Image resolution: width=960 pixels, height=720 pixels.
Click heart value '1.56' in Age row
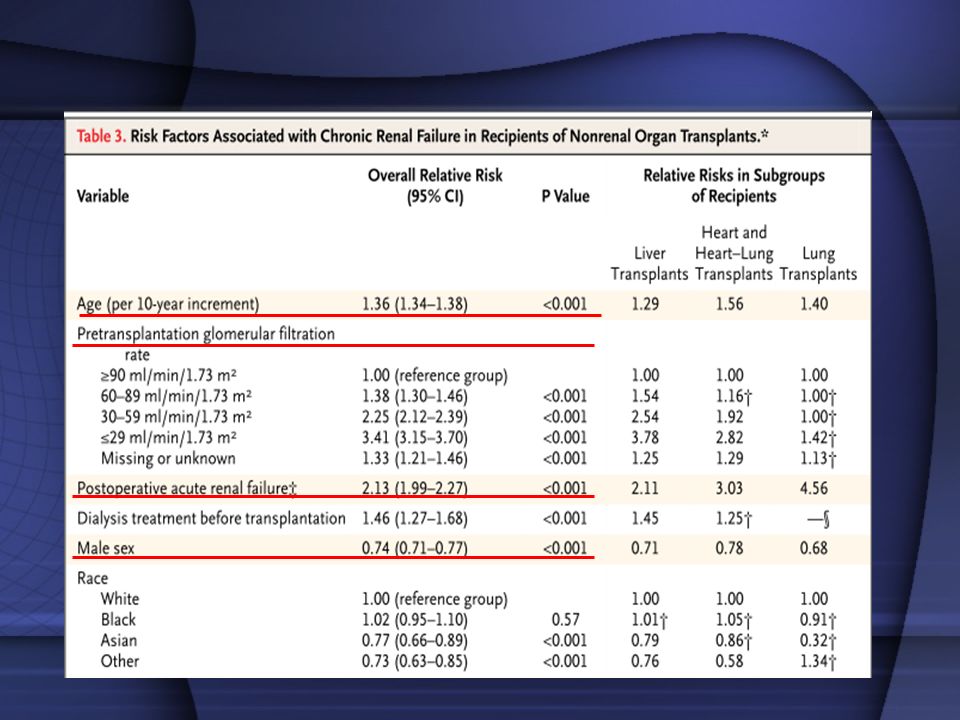pos(730,304)
